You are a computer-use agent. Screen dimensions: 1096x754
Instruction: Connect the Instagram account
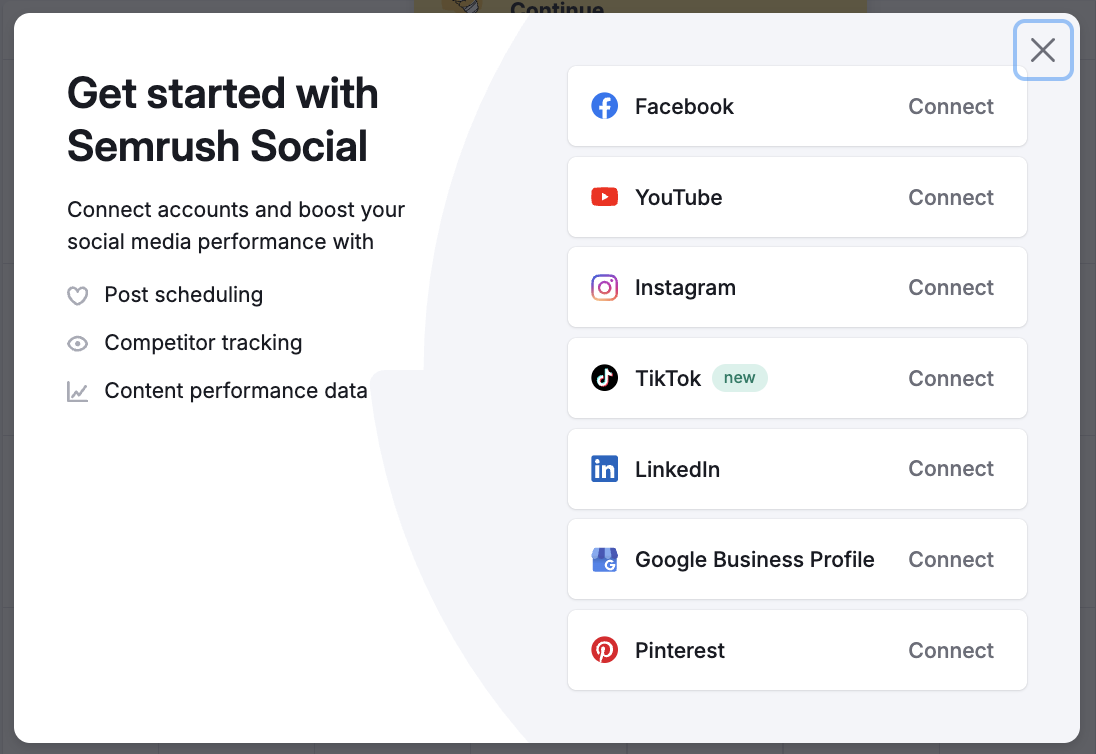950,287
